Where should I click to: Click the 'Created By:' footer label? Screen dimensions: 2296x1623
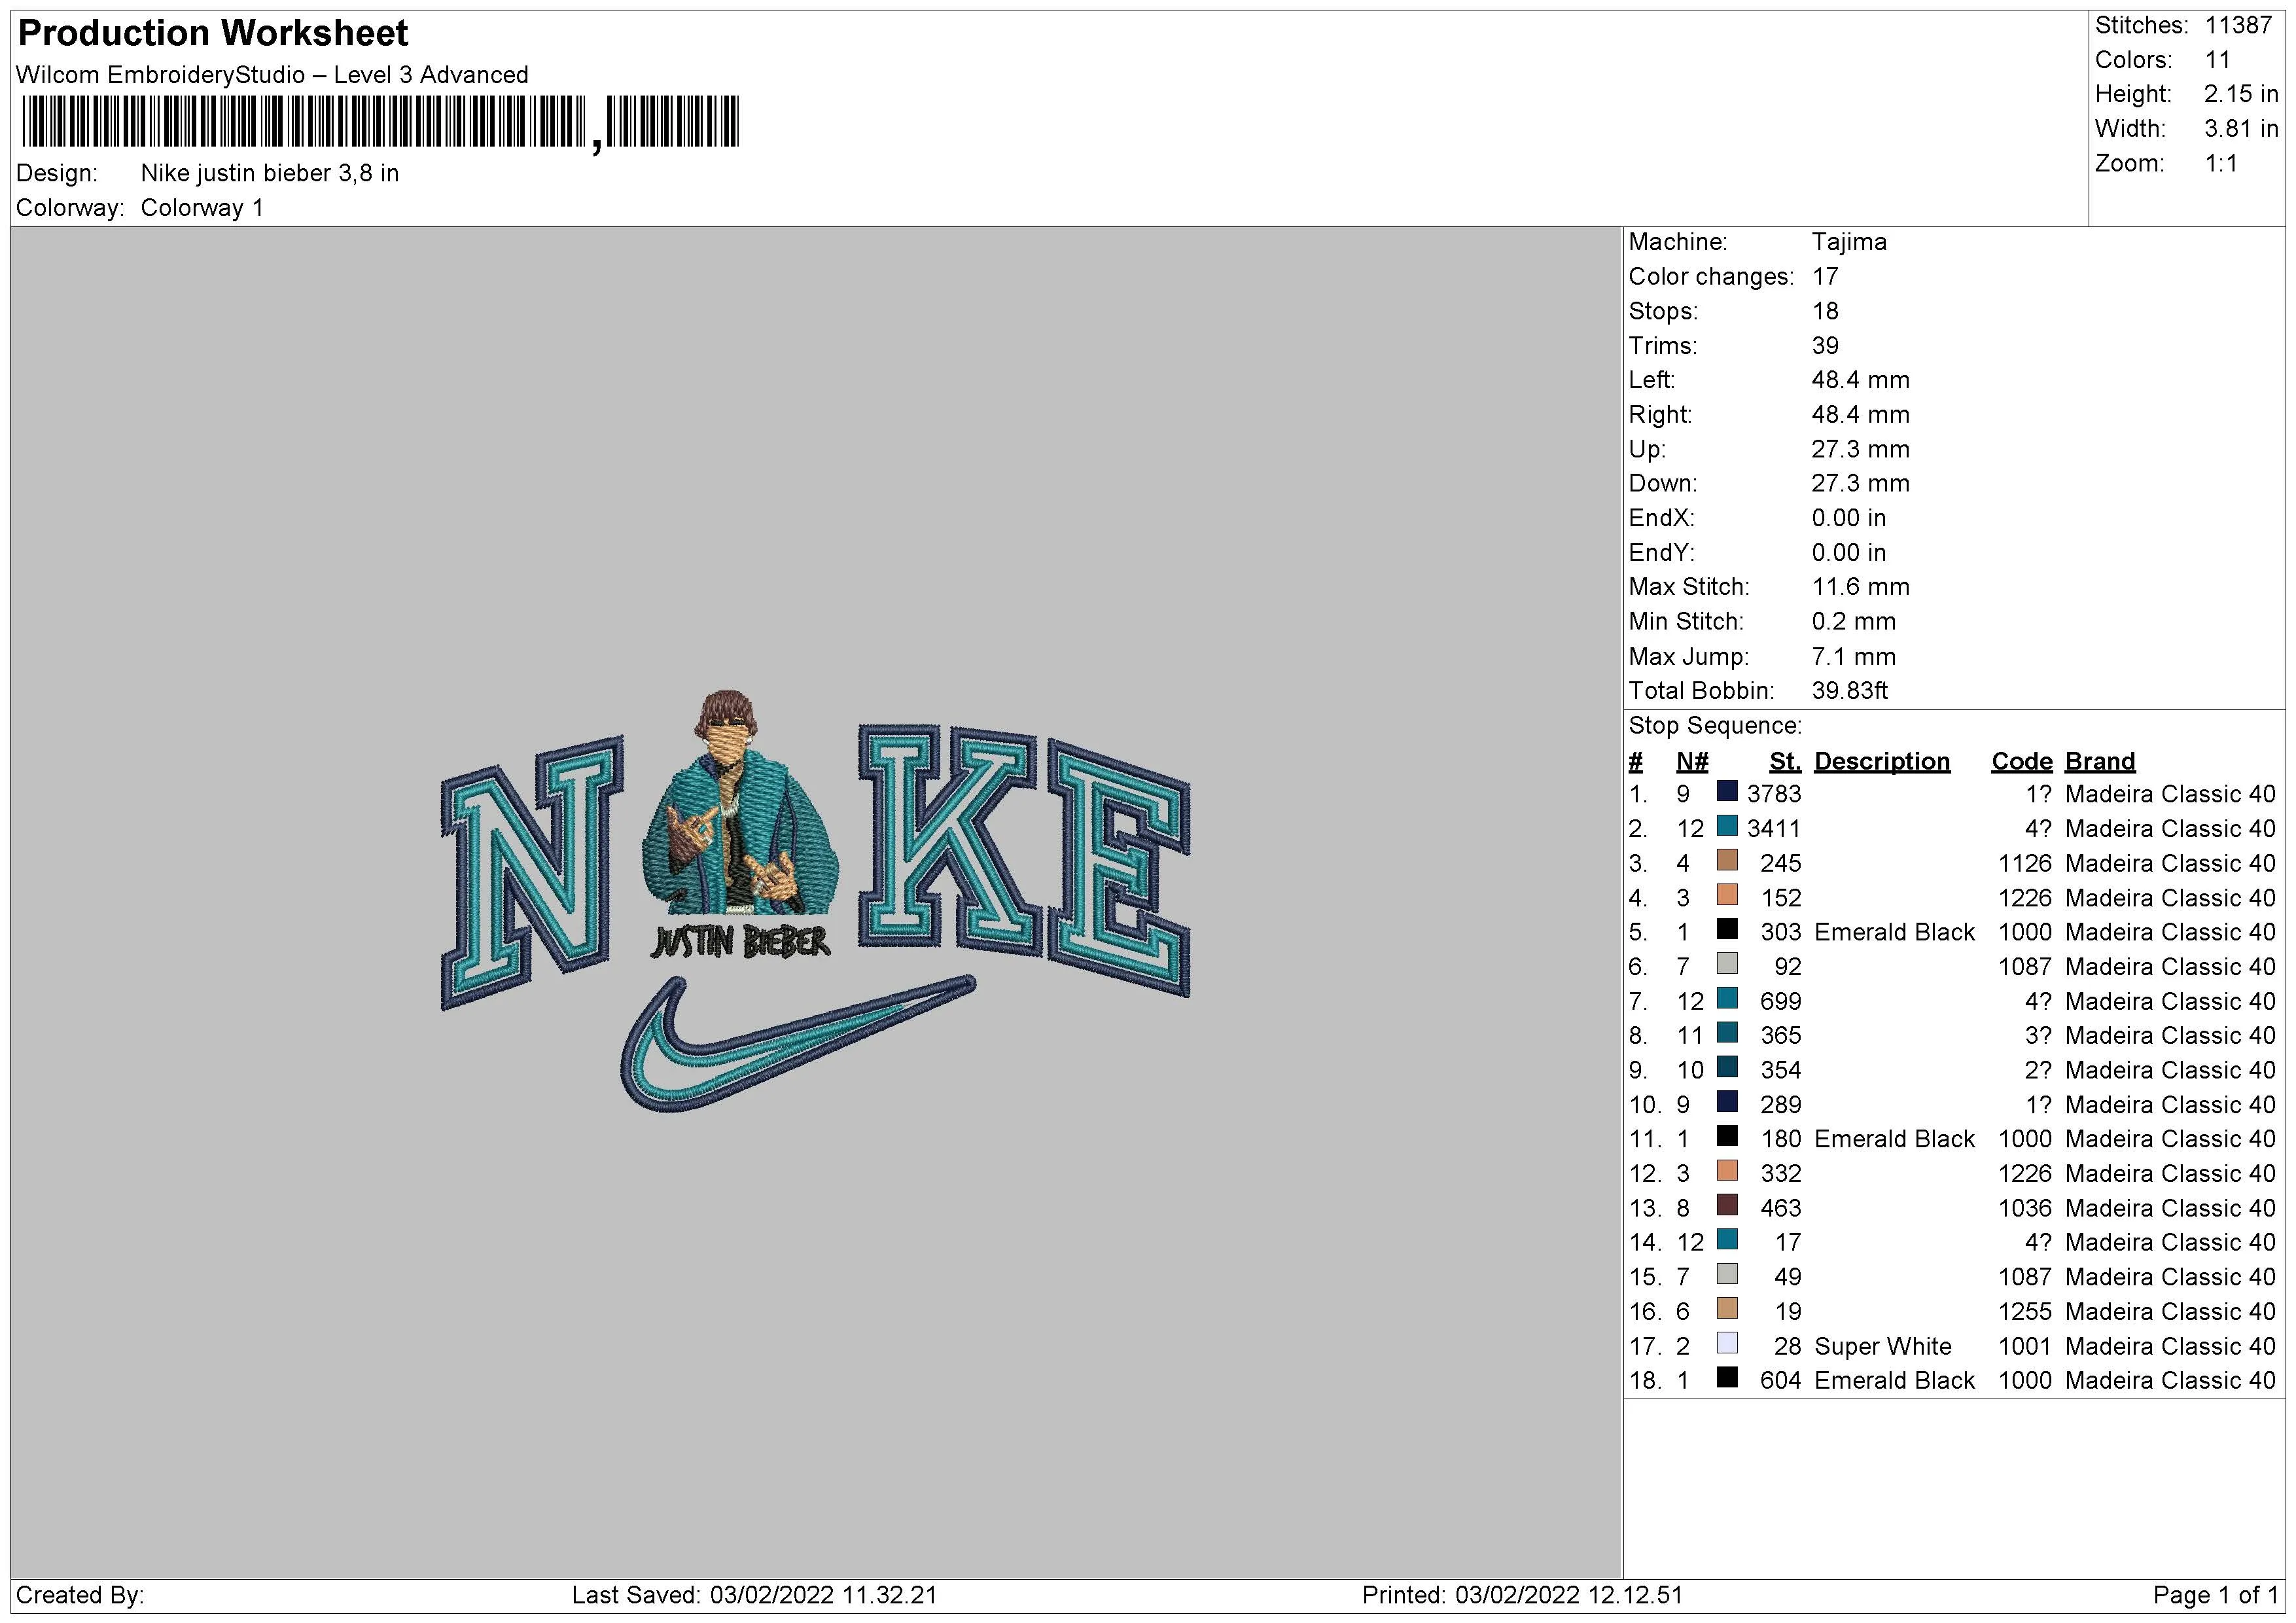click(80, 1595)
